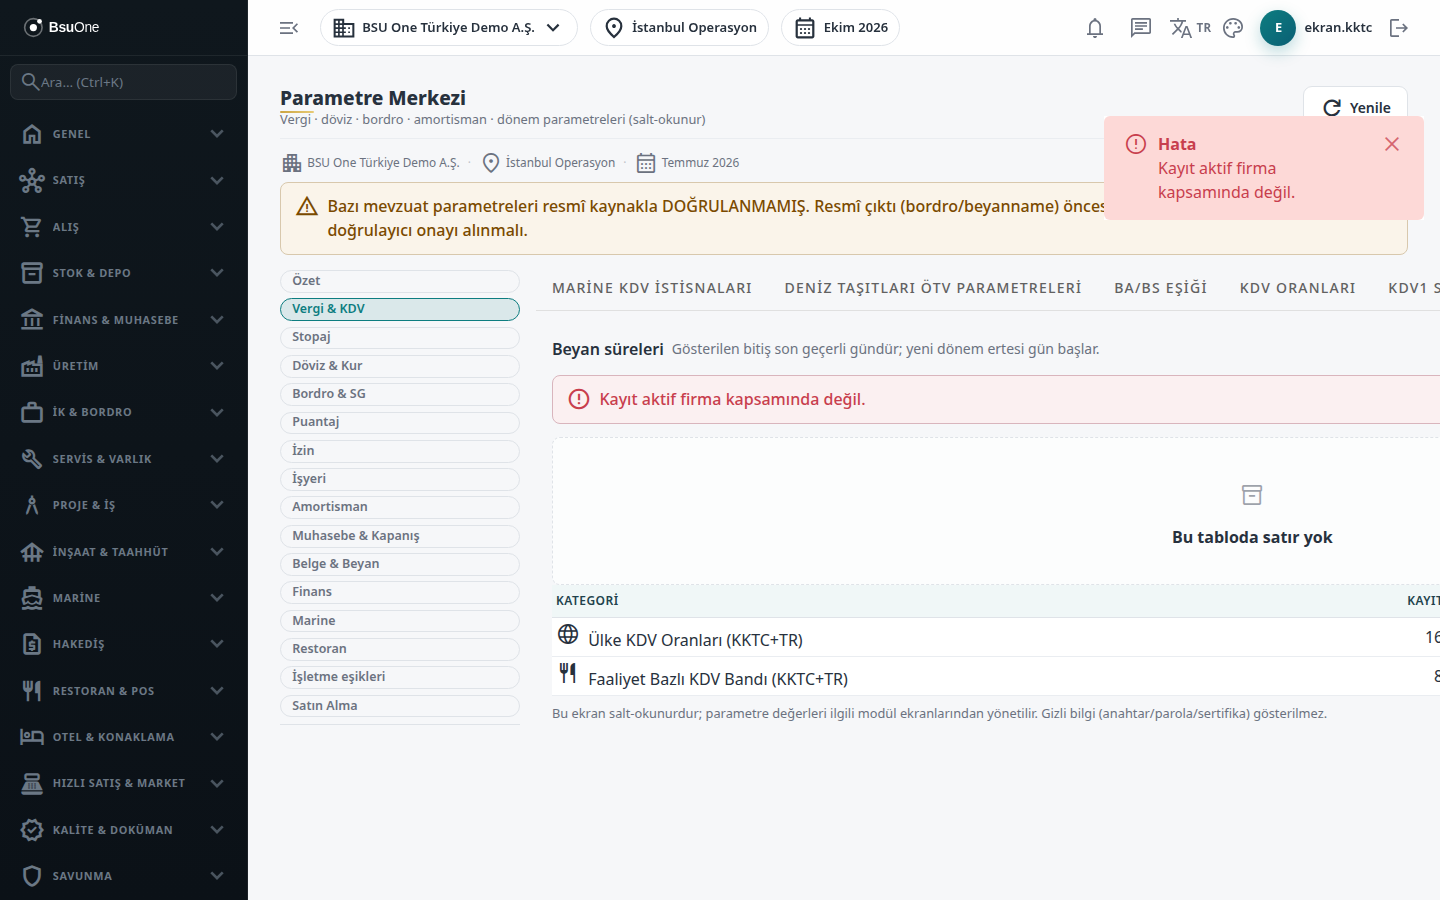Open BSU One Türkiye Demo company dropdown
The width and height of the screenshot is (1440, 900).
tap(448, 28)
